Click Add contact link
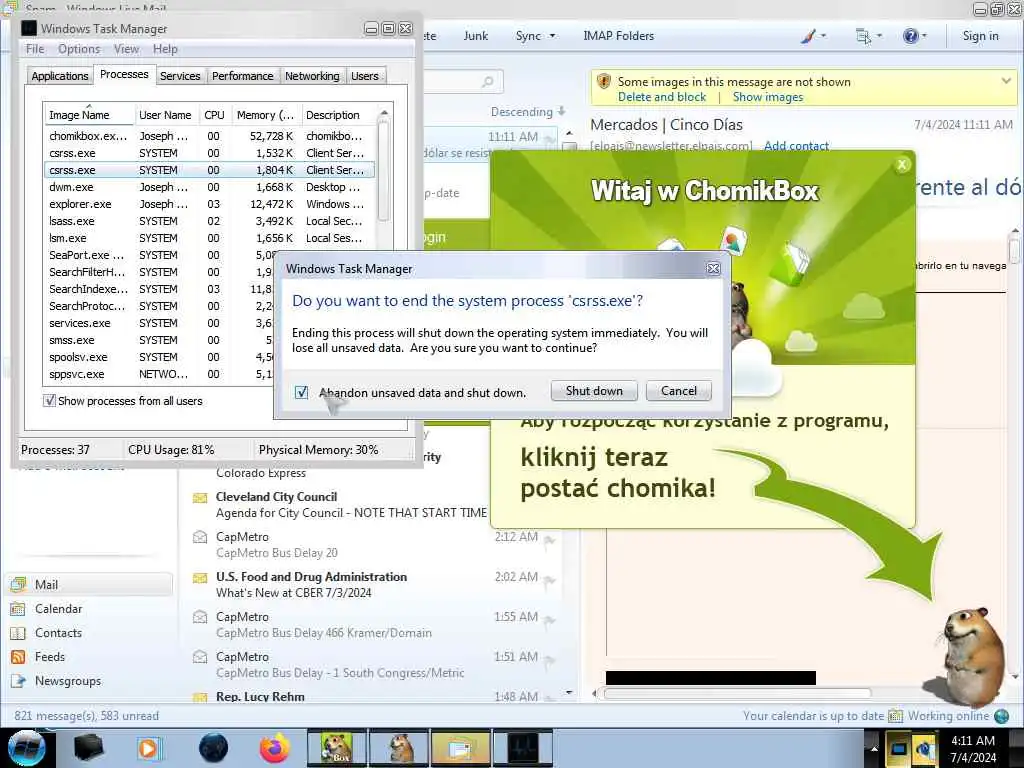Screen dimensions: 1024x768 tap(796, 145)
